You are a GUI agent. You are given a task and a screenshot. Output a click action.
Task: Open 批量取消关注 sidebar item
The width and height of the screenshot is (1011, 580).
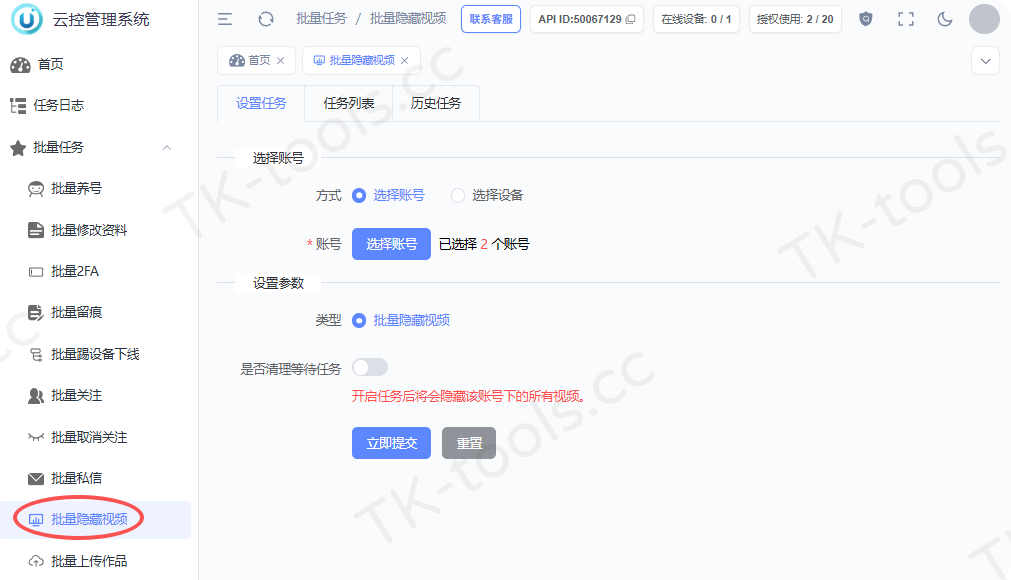95,437
